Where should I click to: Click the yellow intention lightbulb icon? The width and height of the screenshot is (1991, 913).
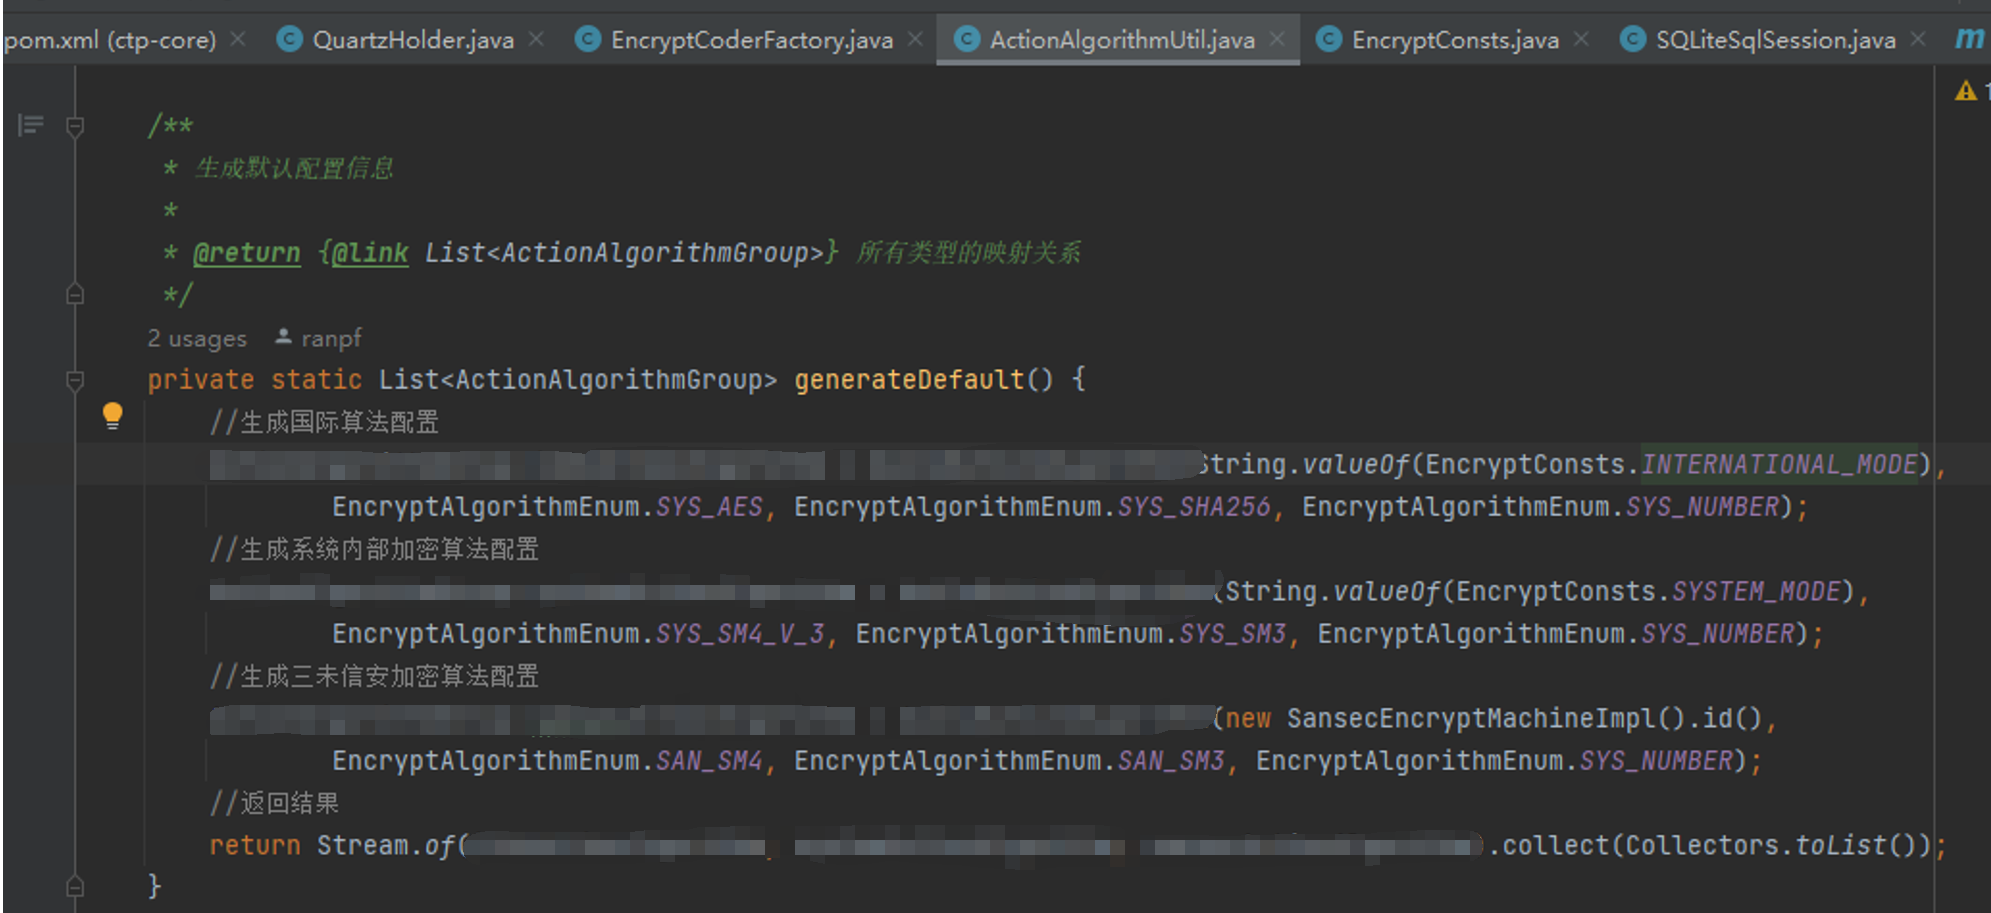[113, 416]
